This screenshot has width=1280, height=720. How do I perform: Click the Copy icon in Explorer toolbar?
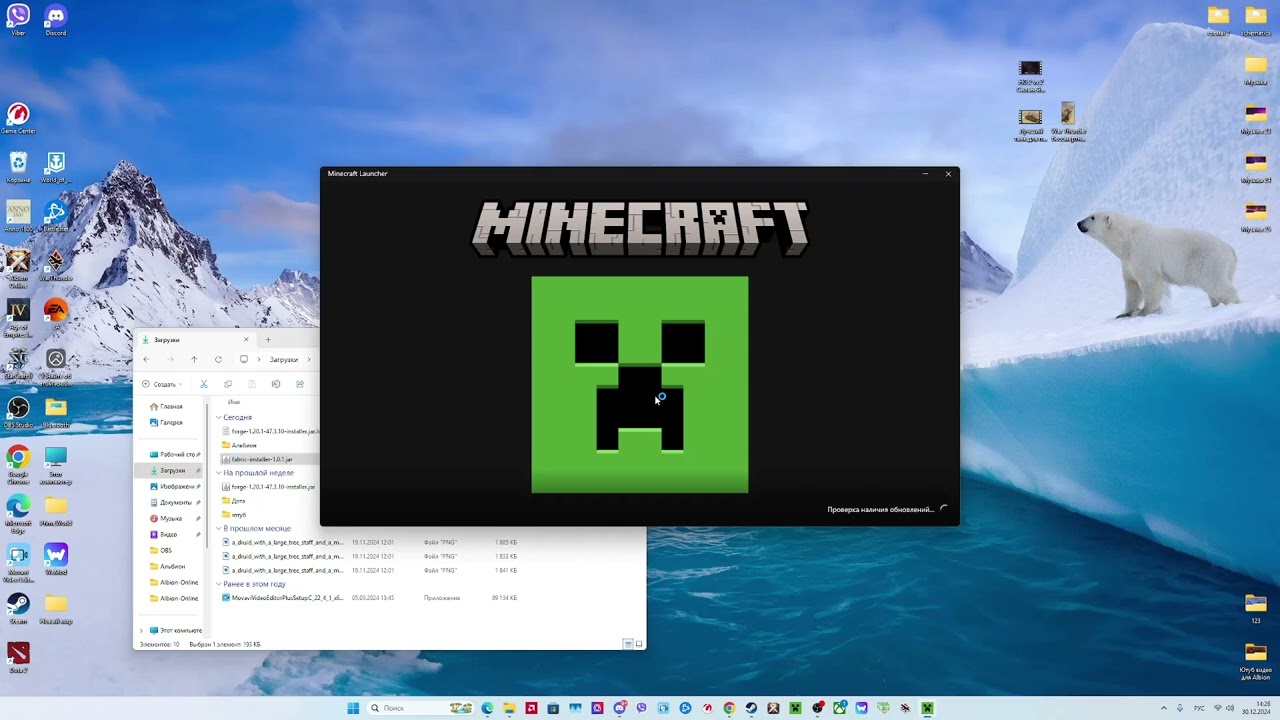[x=228, y=384]
